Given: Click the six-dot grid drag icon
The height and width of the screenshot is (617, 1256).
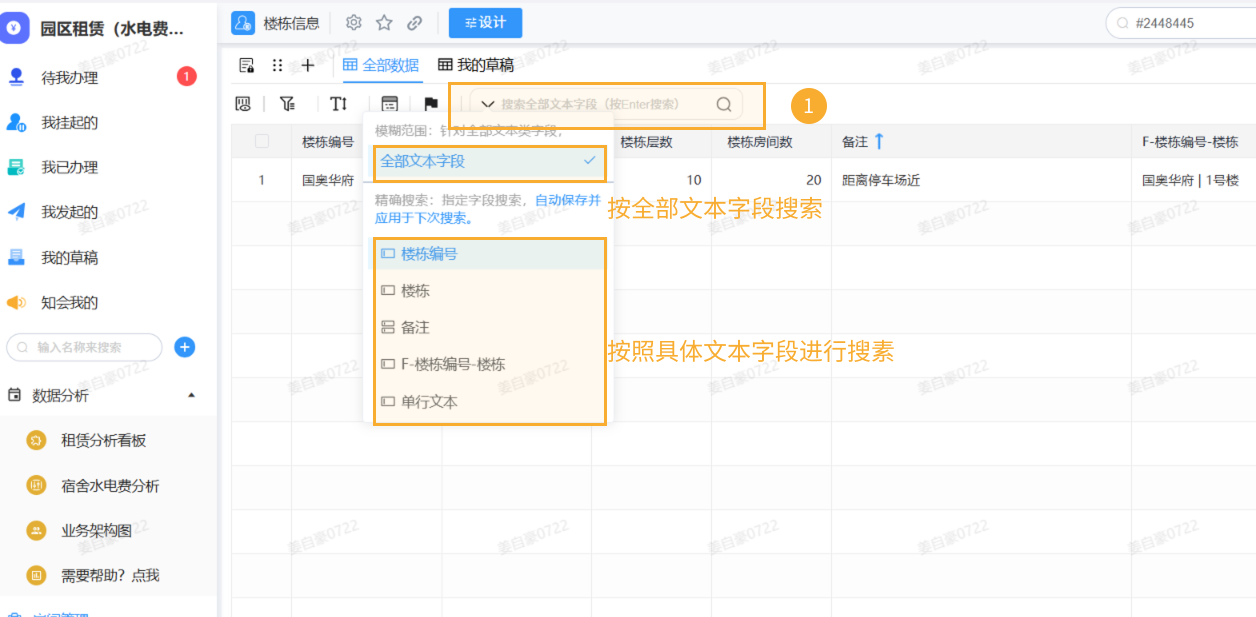Looking at the screenshot, I should point(278,65).
